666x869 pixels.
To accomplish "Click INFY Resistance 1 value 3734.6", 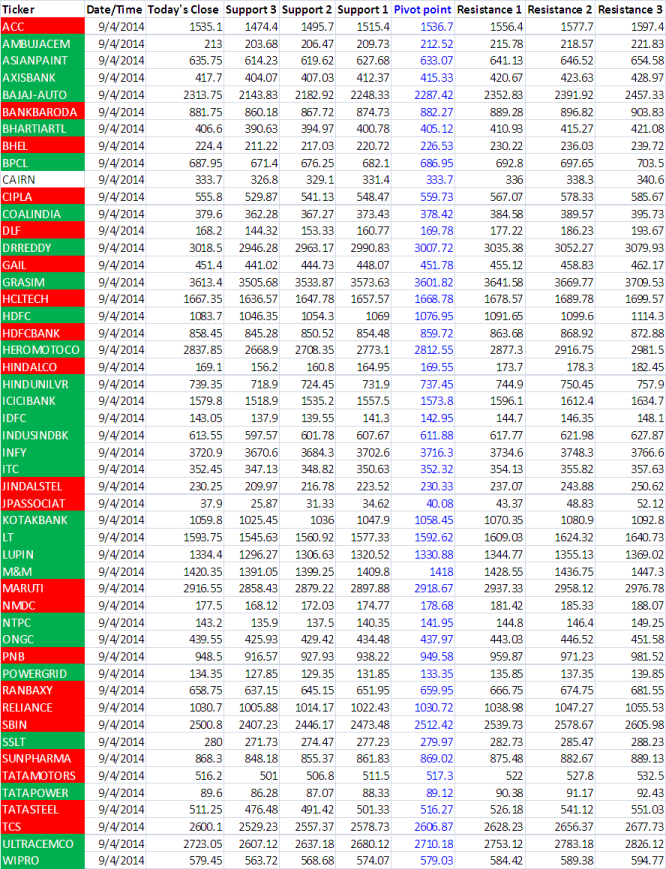I will tap(506, 452).
